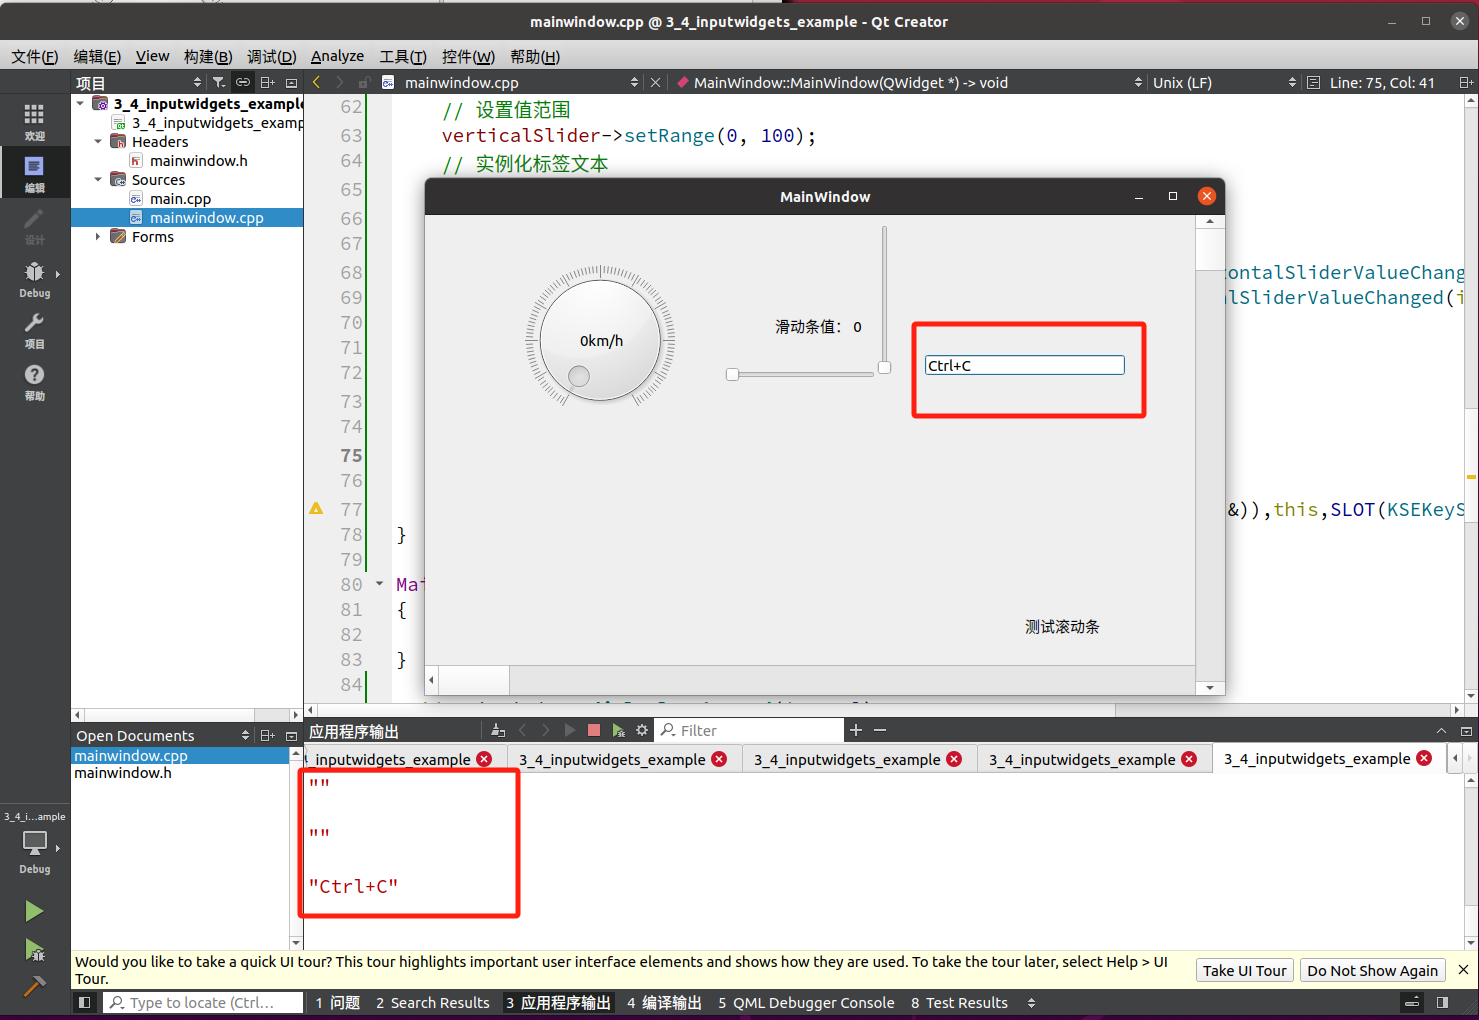Click the 0km/h dial in MainWindow
This screenshot has width=1479, height=1020.
[x=600, y=340]
